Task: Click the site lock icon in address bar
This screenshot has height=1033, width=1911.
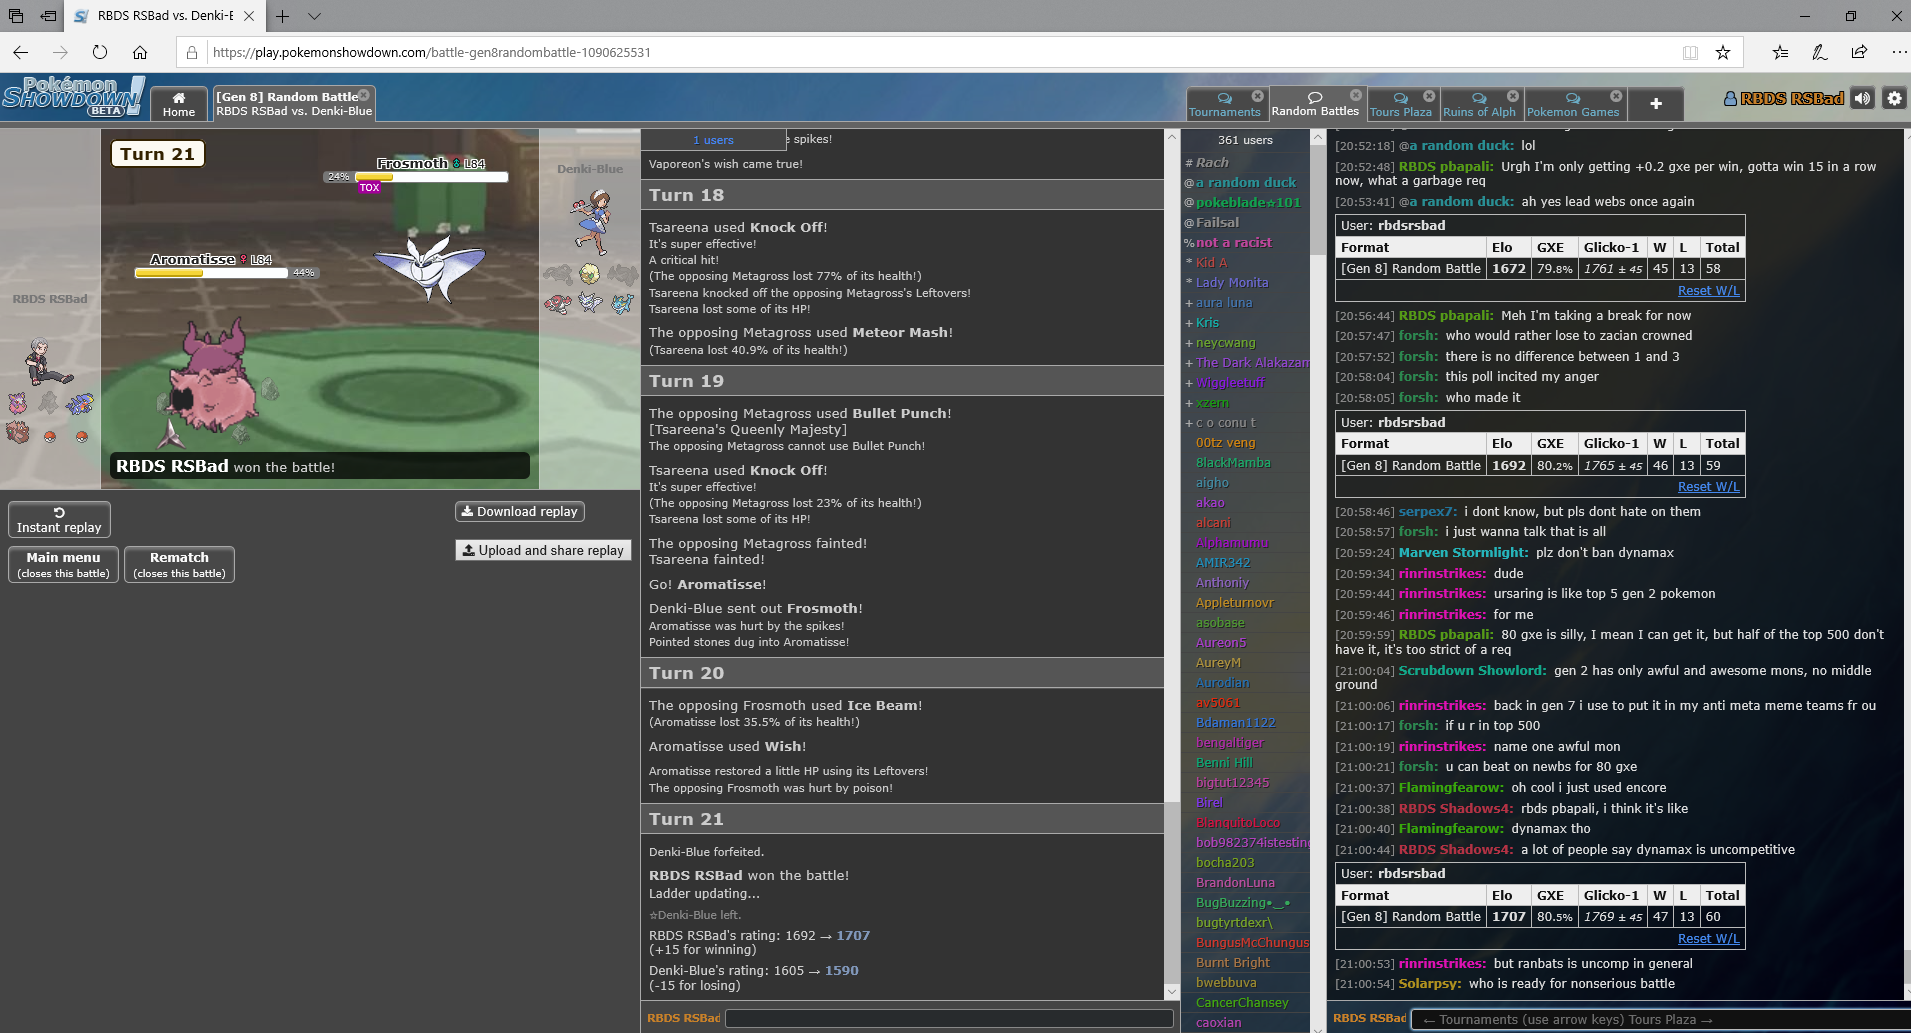Action: pos(192,52)
